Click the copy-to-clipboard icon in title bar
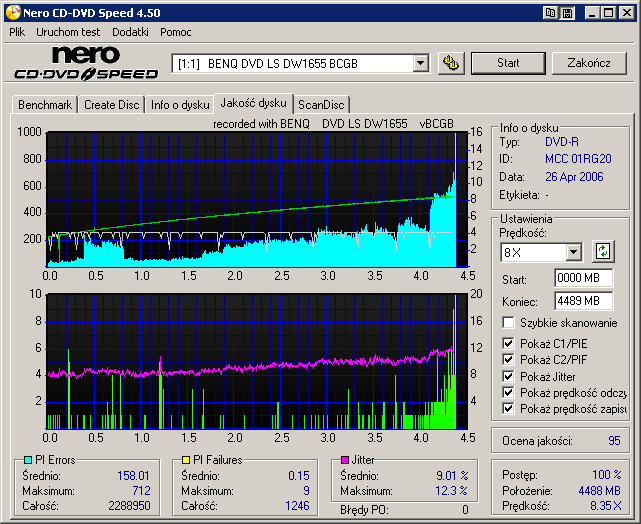 point(551,13)
